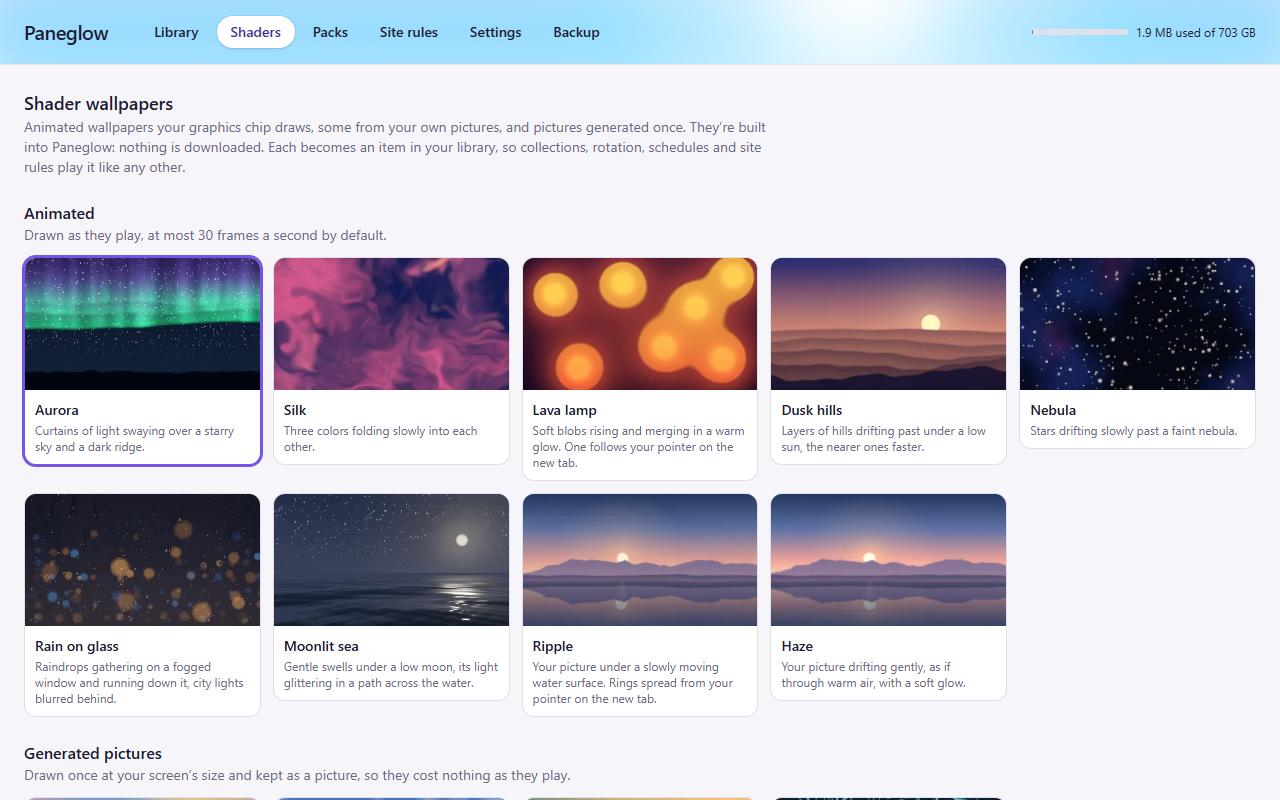Go to the Site rules tab
The width and height of the screenshot is (1280, 800).
tap(409, 32)
